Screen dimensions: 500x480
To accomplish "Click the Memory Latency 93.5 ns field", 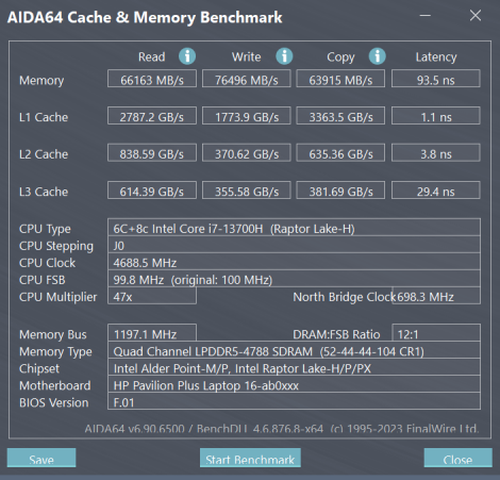I will (x=436, y=79).
